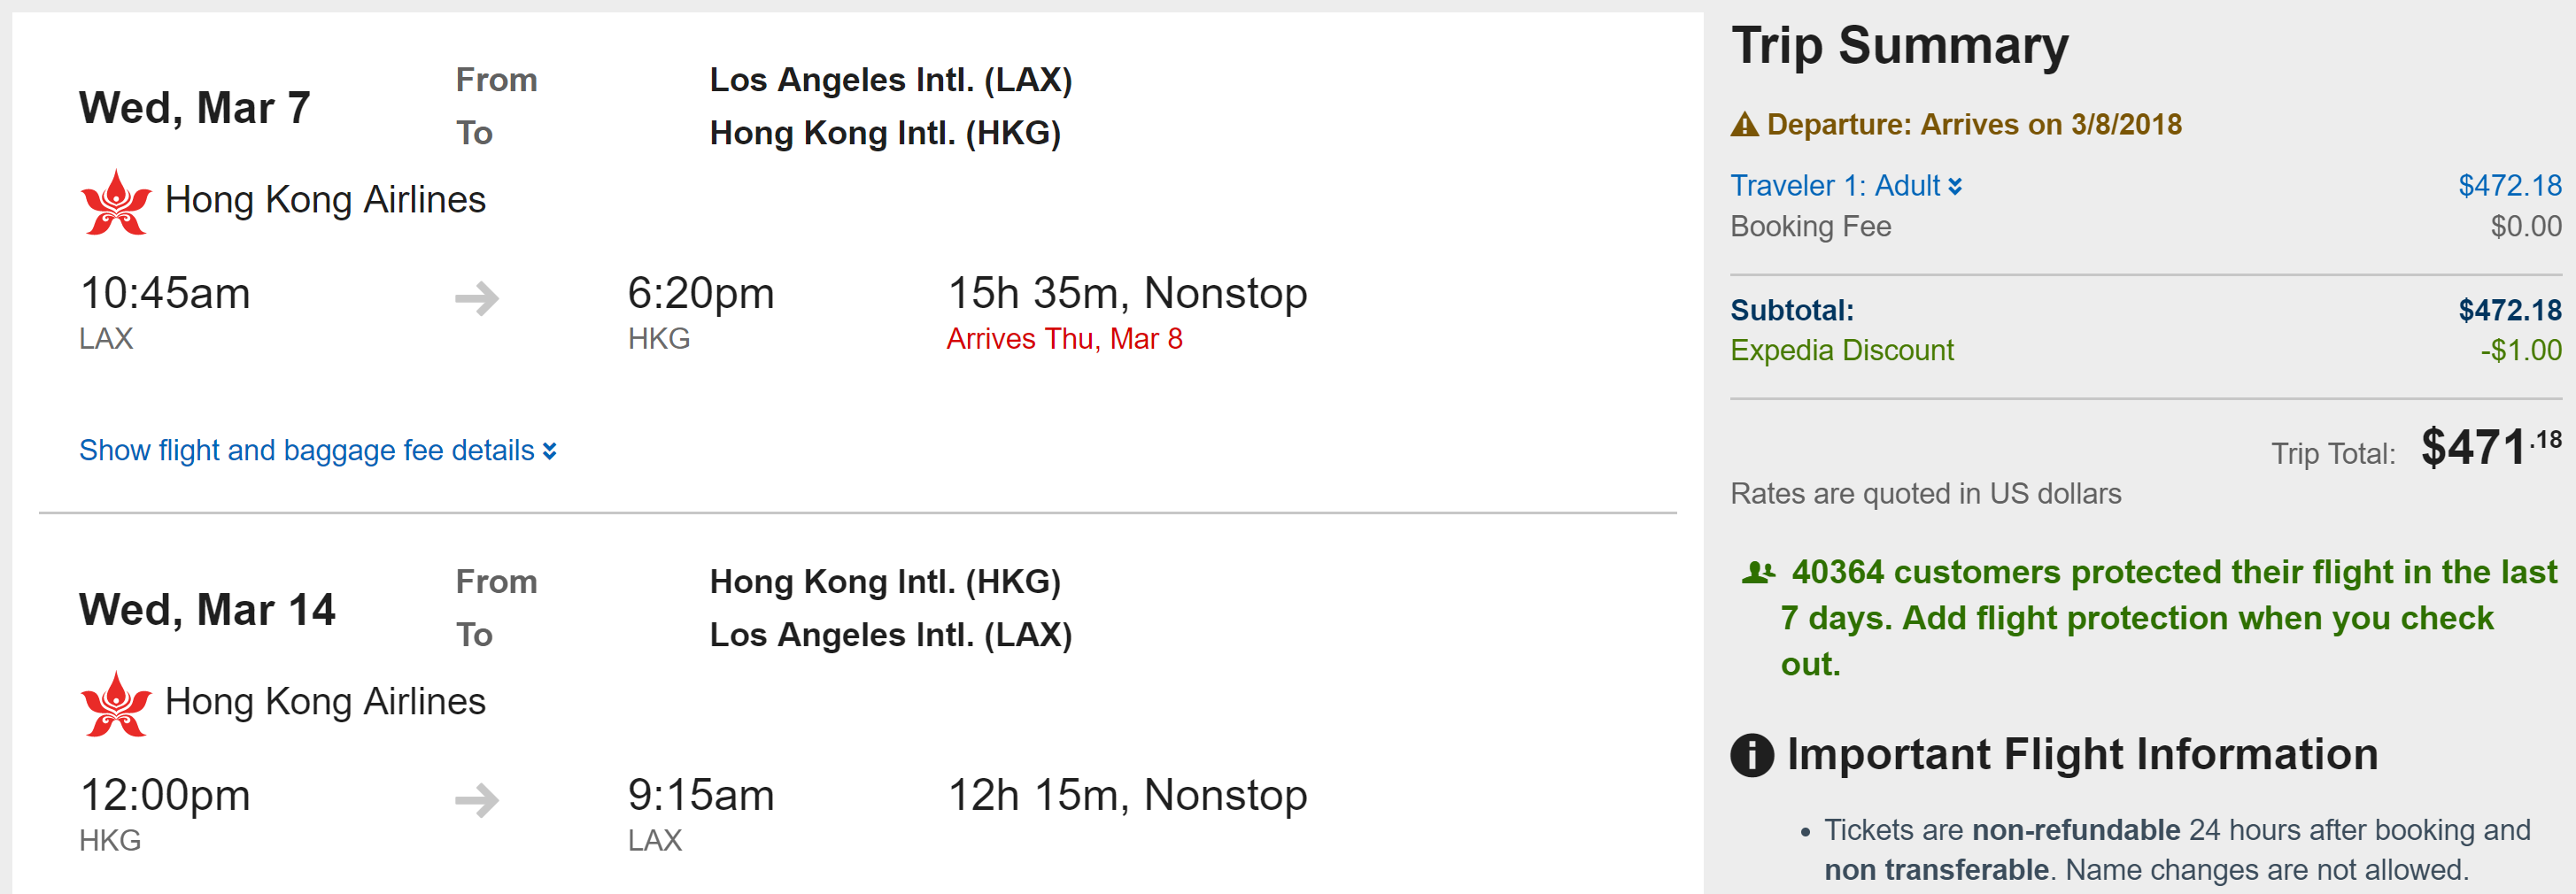Viewport: 2576px width, 894px height.
Task: Expand Show flight and baggage fee details
Action: coord(306,451)
